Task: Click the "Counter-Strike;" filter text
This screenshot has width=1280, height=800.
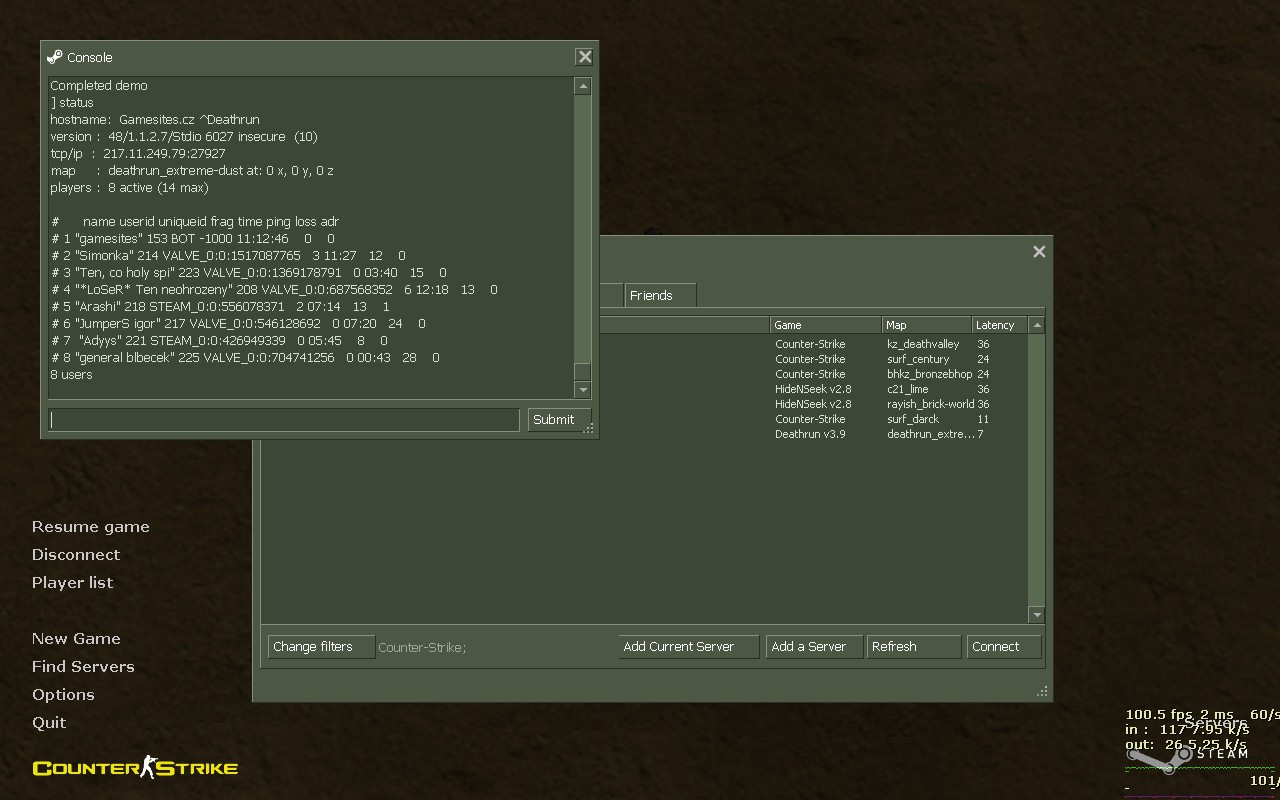Action: point(422,647)
